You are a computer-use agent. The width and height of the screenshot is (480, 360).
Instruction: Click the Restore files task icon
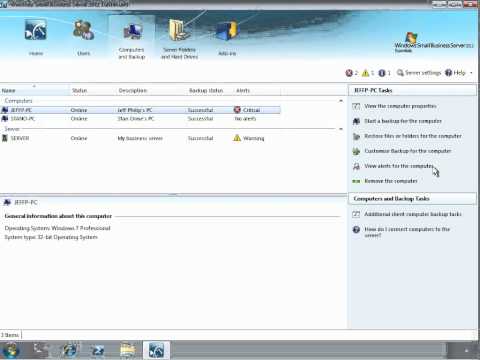[x=356, y=136]
